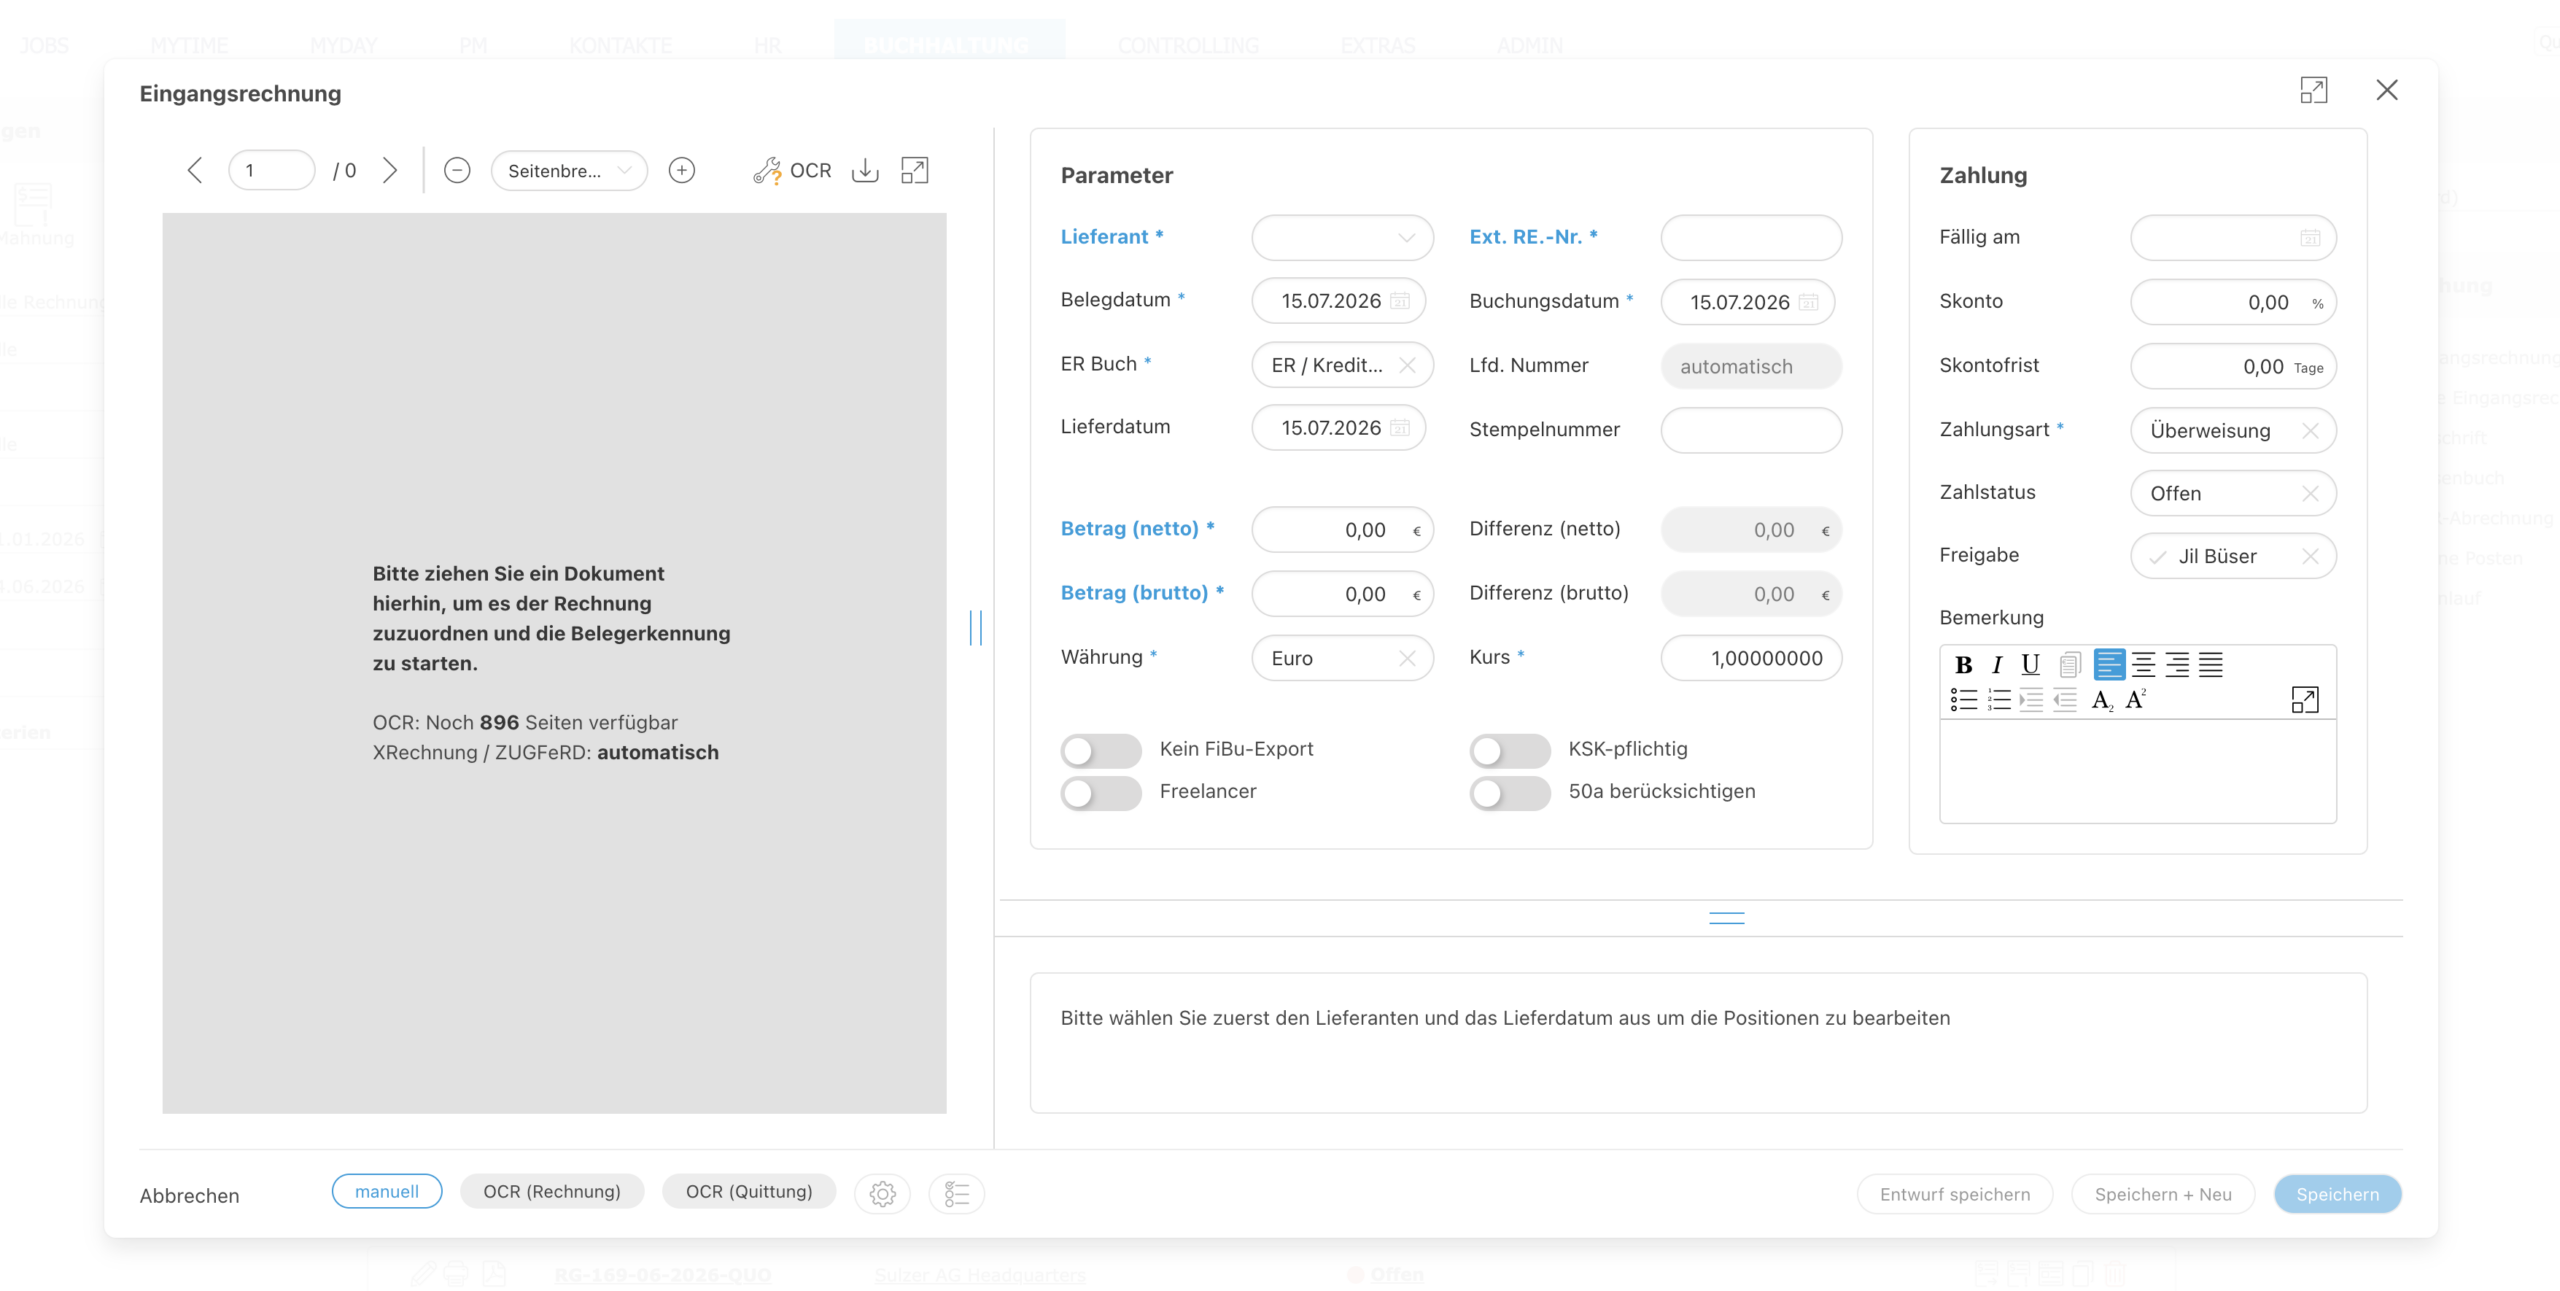Turn on the Freelancer toggle

pos(1101,793)
